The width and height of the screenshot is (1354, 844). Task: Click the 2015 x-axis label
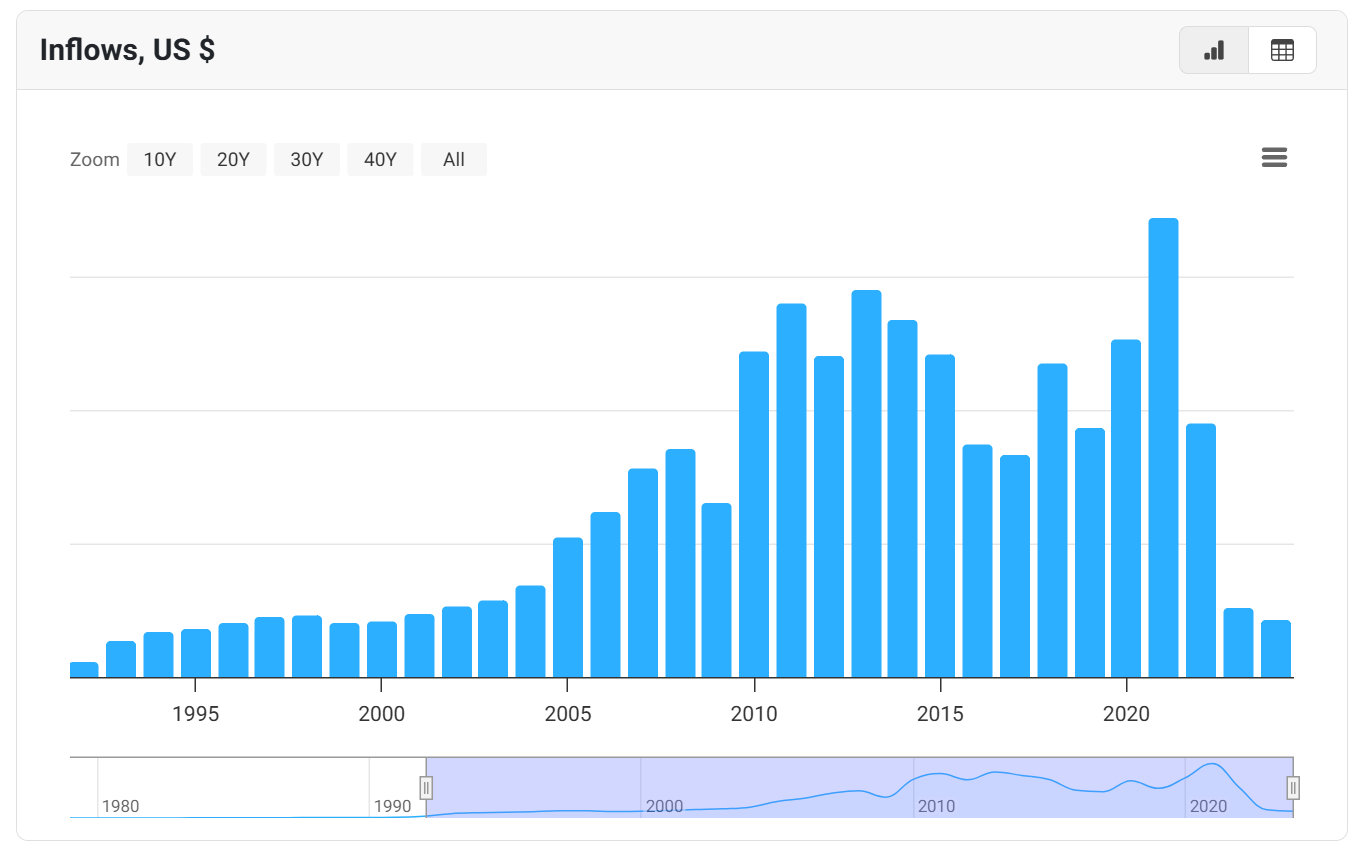[x=940, y=713]
